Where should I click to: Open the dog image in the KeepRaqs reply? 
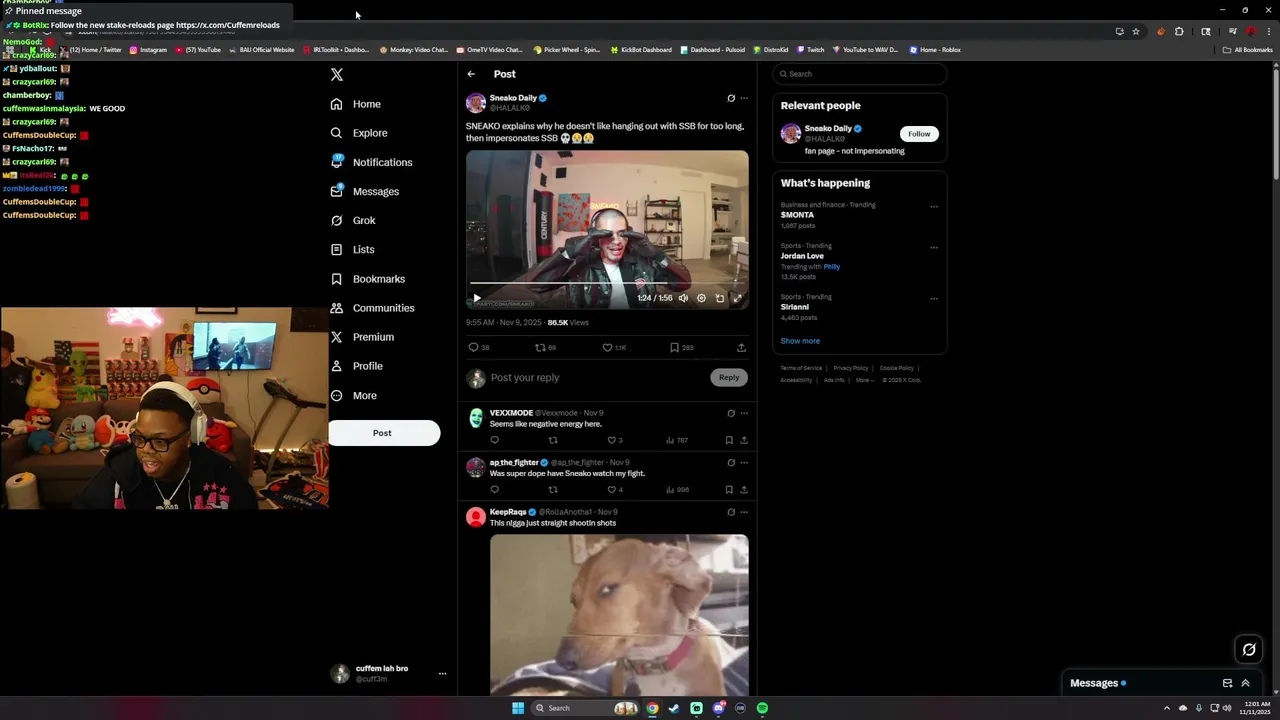coord(619,615)
